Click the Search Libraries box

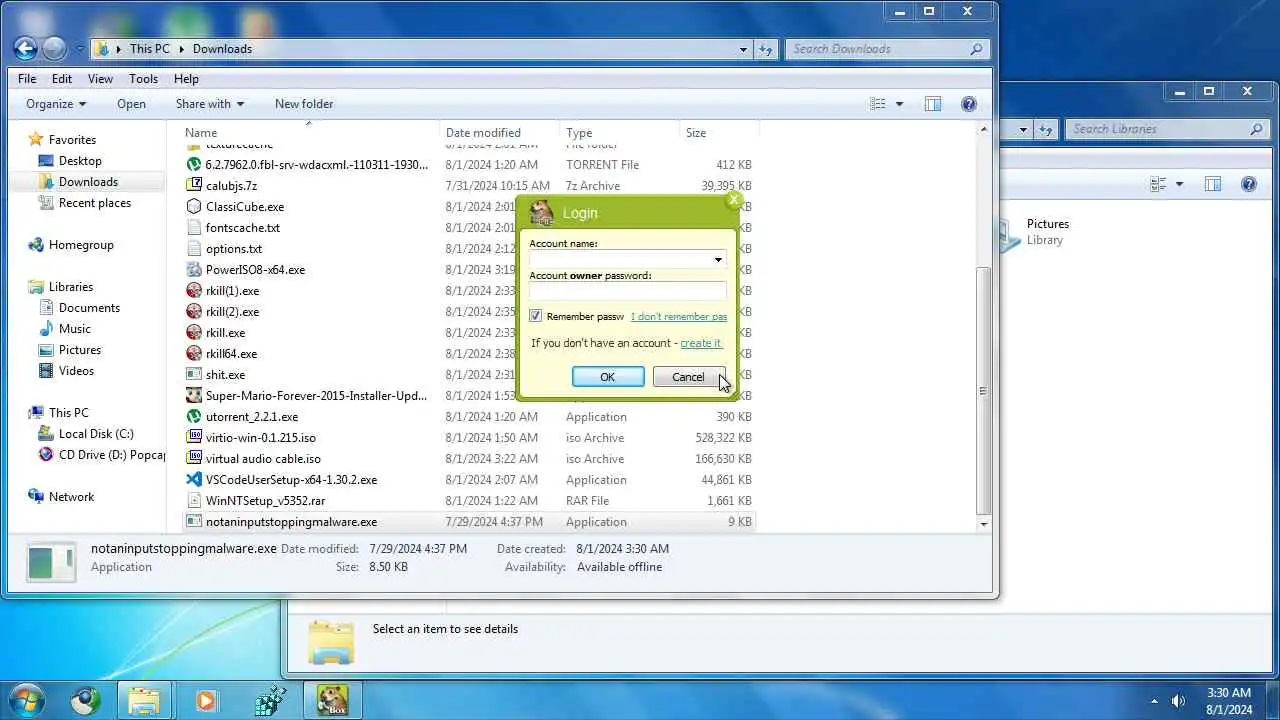pos(1167,129)
